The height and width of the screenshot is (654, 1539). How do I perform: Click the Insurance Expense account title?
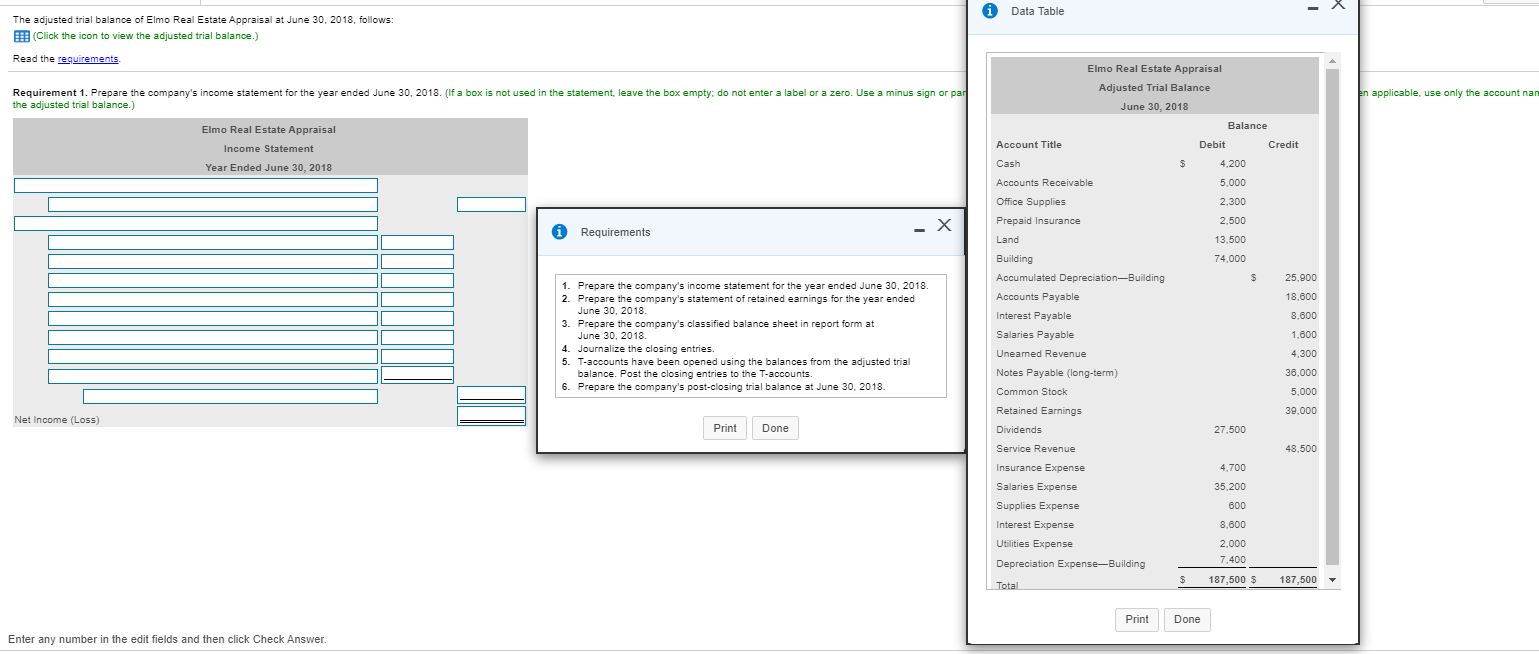[1040, 468]
